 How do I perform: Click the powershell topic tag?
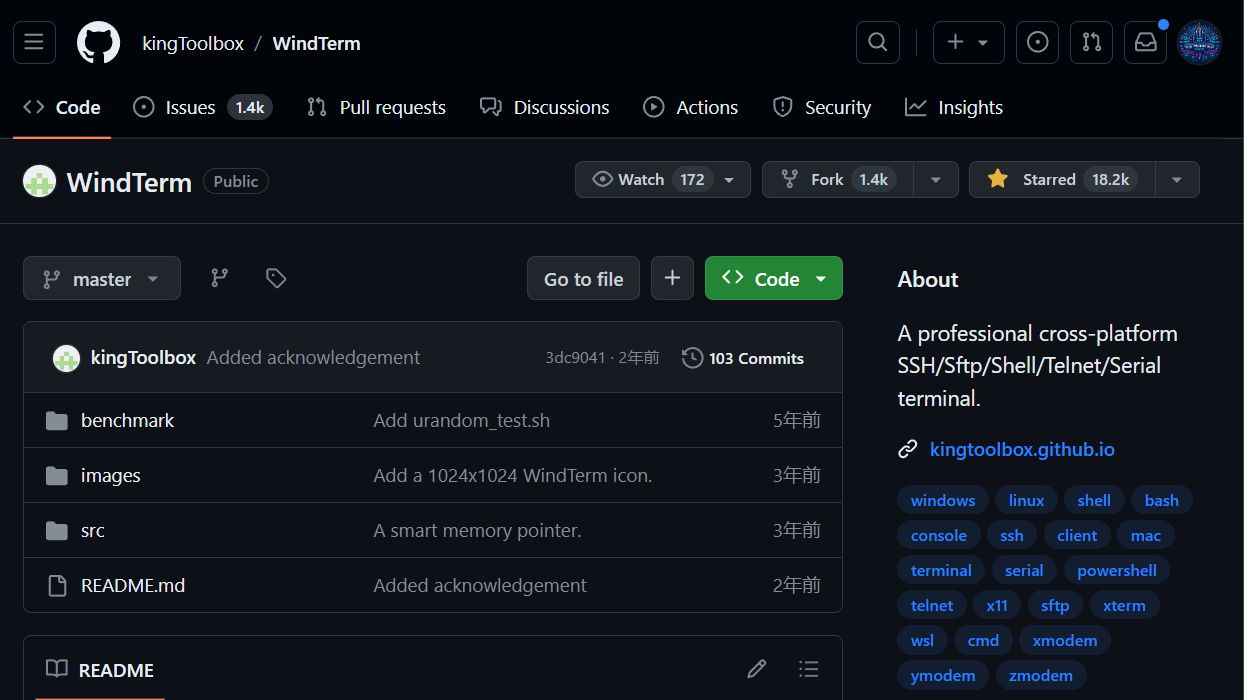(1117, 571)
